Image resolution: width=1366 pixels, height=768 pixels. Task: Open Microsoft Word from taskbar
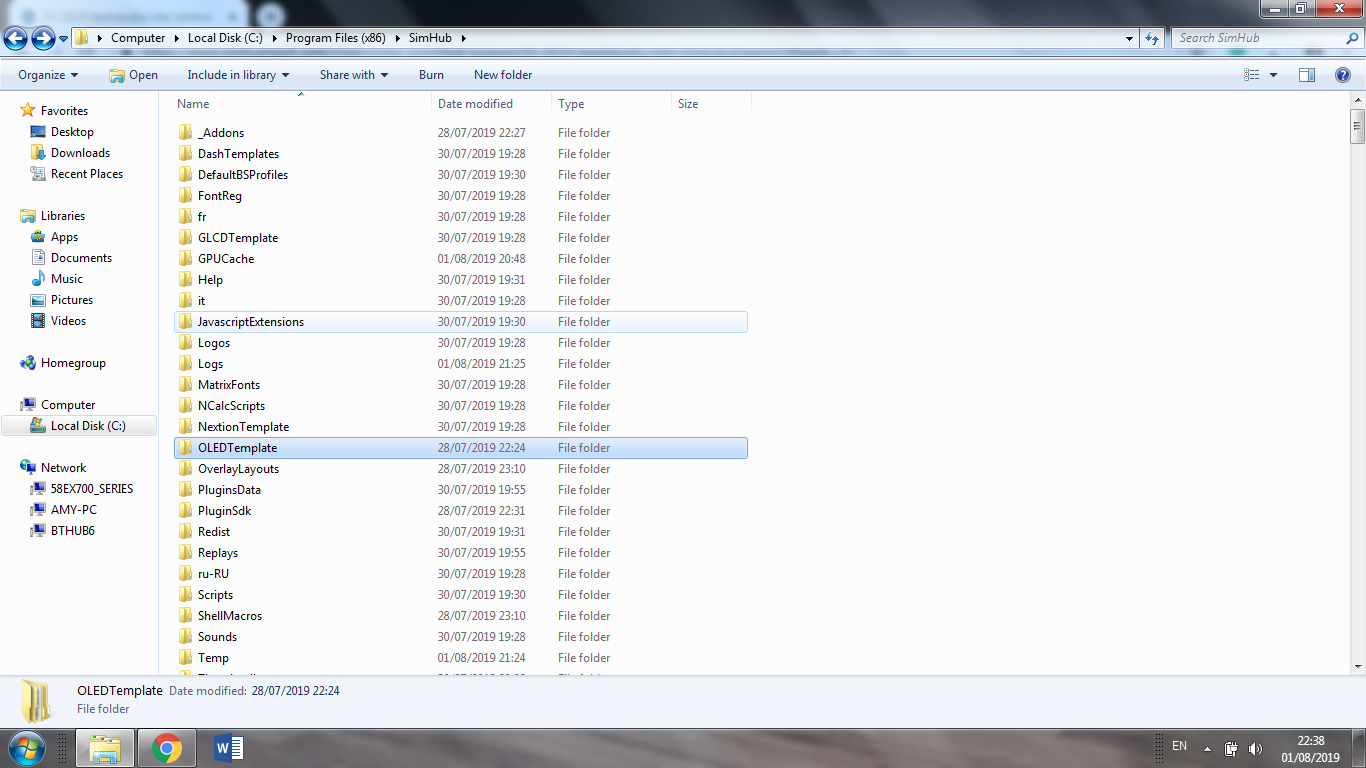point(228,748)
